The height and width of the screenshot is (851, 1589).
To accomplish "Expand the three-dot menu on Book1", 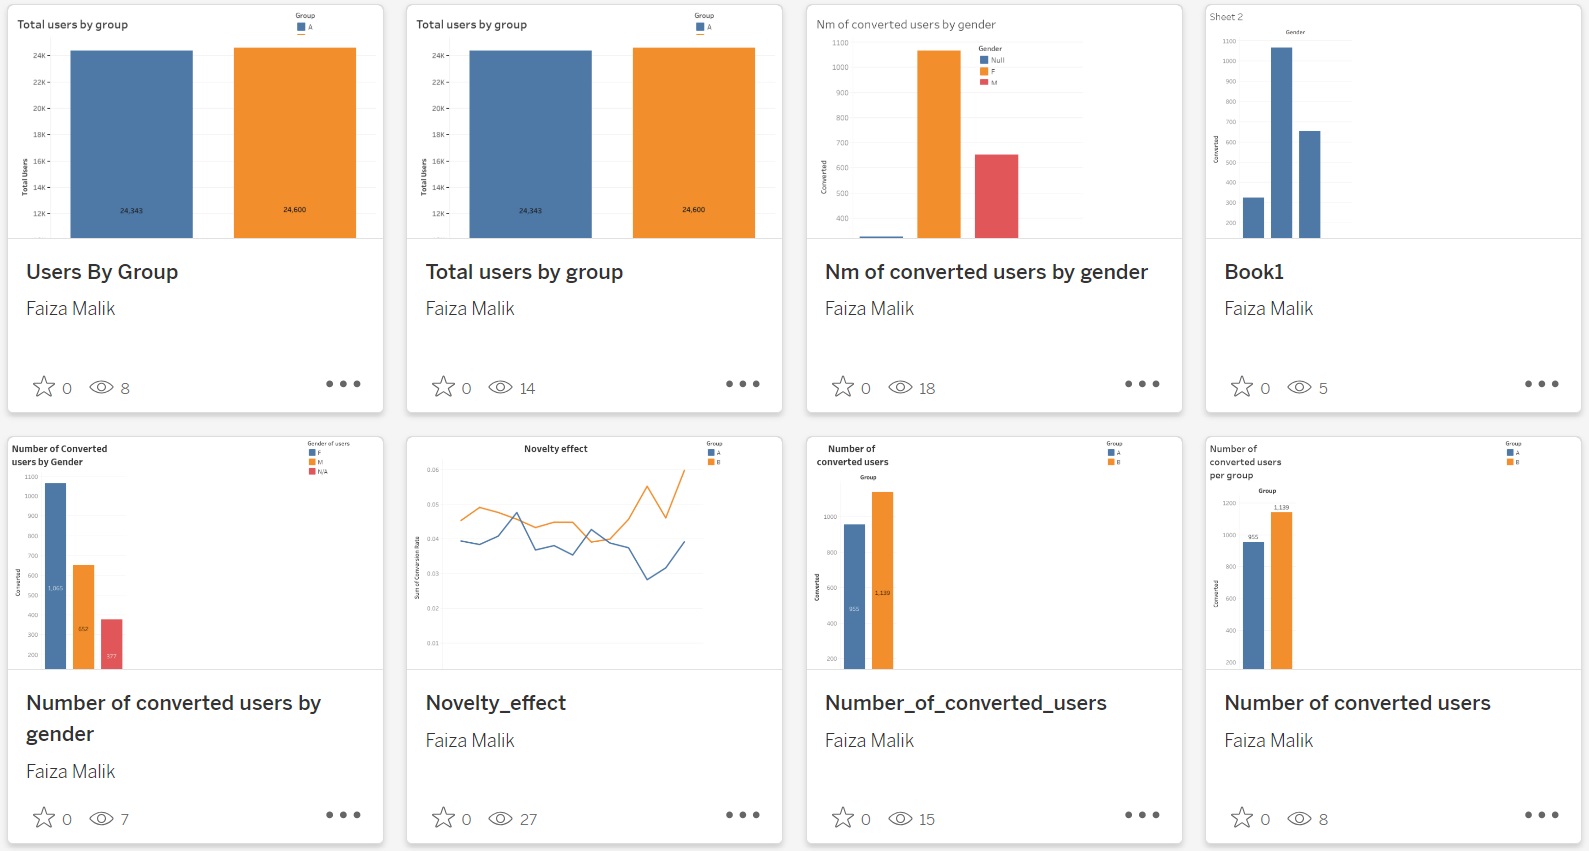I will click(1541, 384).
